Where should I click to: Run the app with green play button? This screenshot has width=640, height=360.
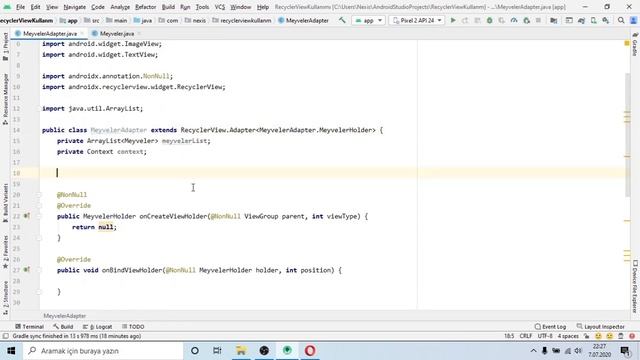click(453, 20)
